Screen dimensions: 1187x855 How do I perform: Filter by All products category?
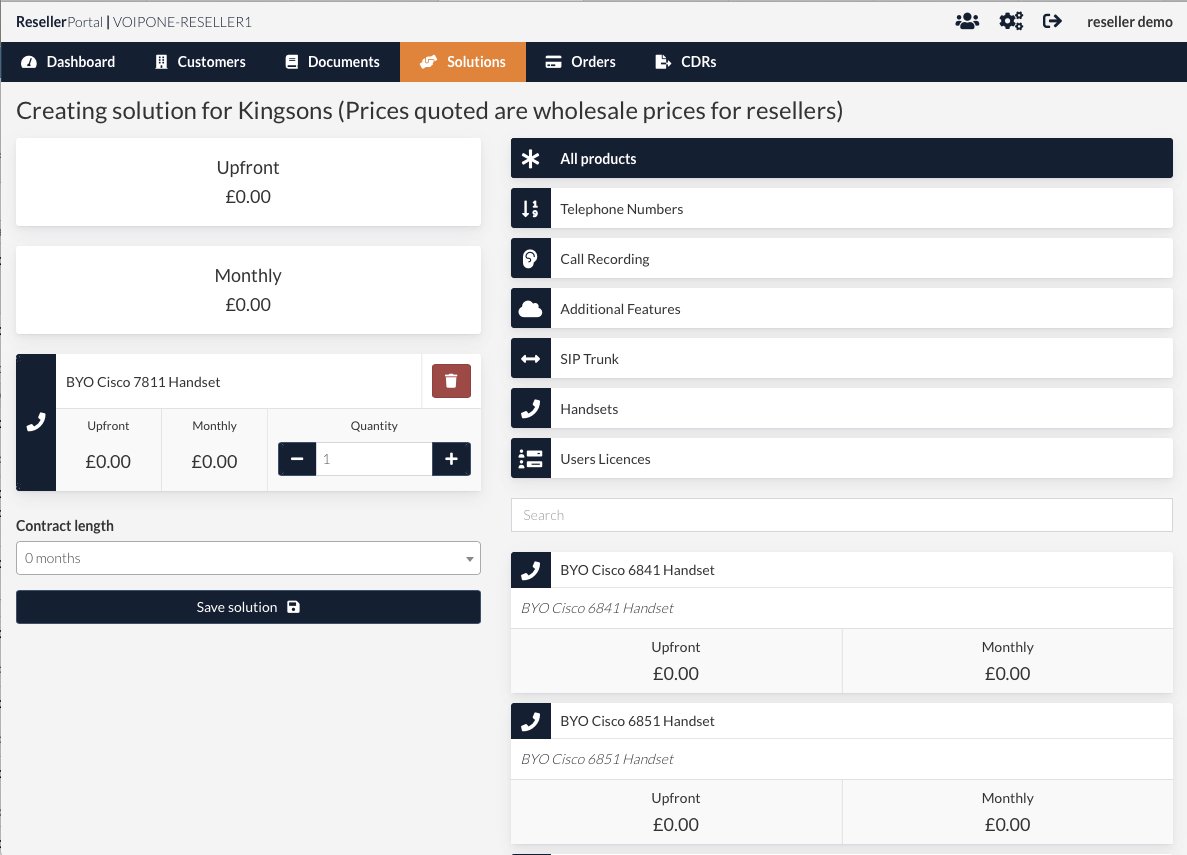point(842,158)
